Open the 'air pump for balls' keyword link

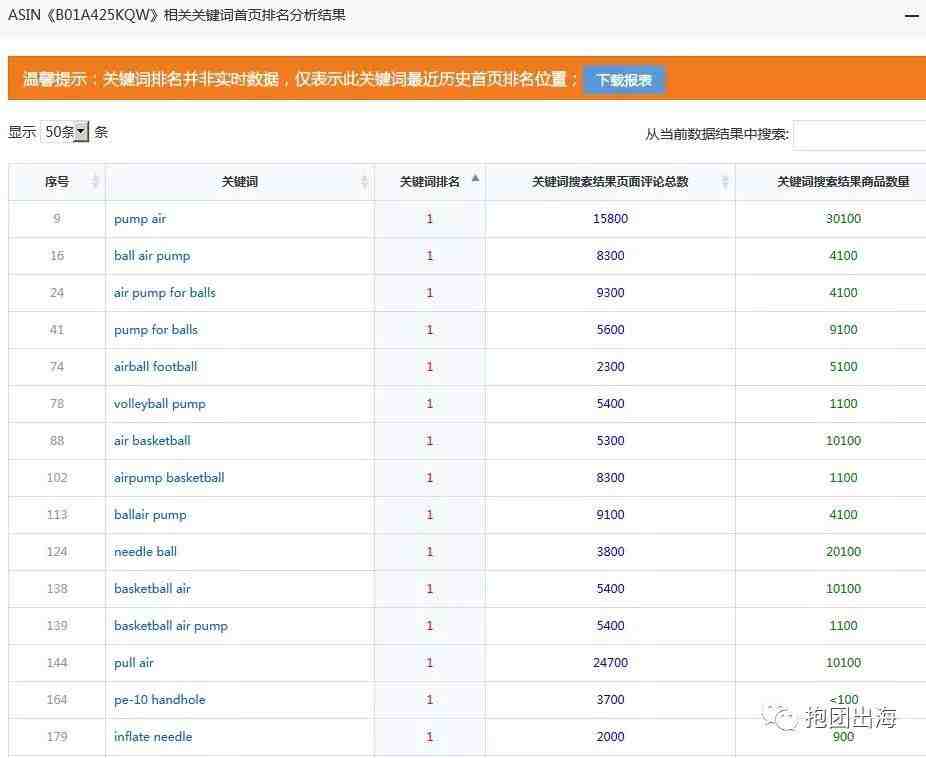click(165, 293)
